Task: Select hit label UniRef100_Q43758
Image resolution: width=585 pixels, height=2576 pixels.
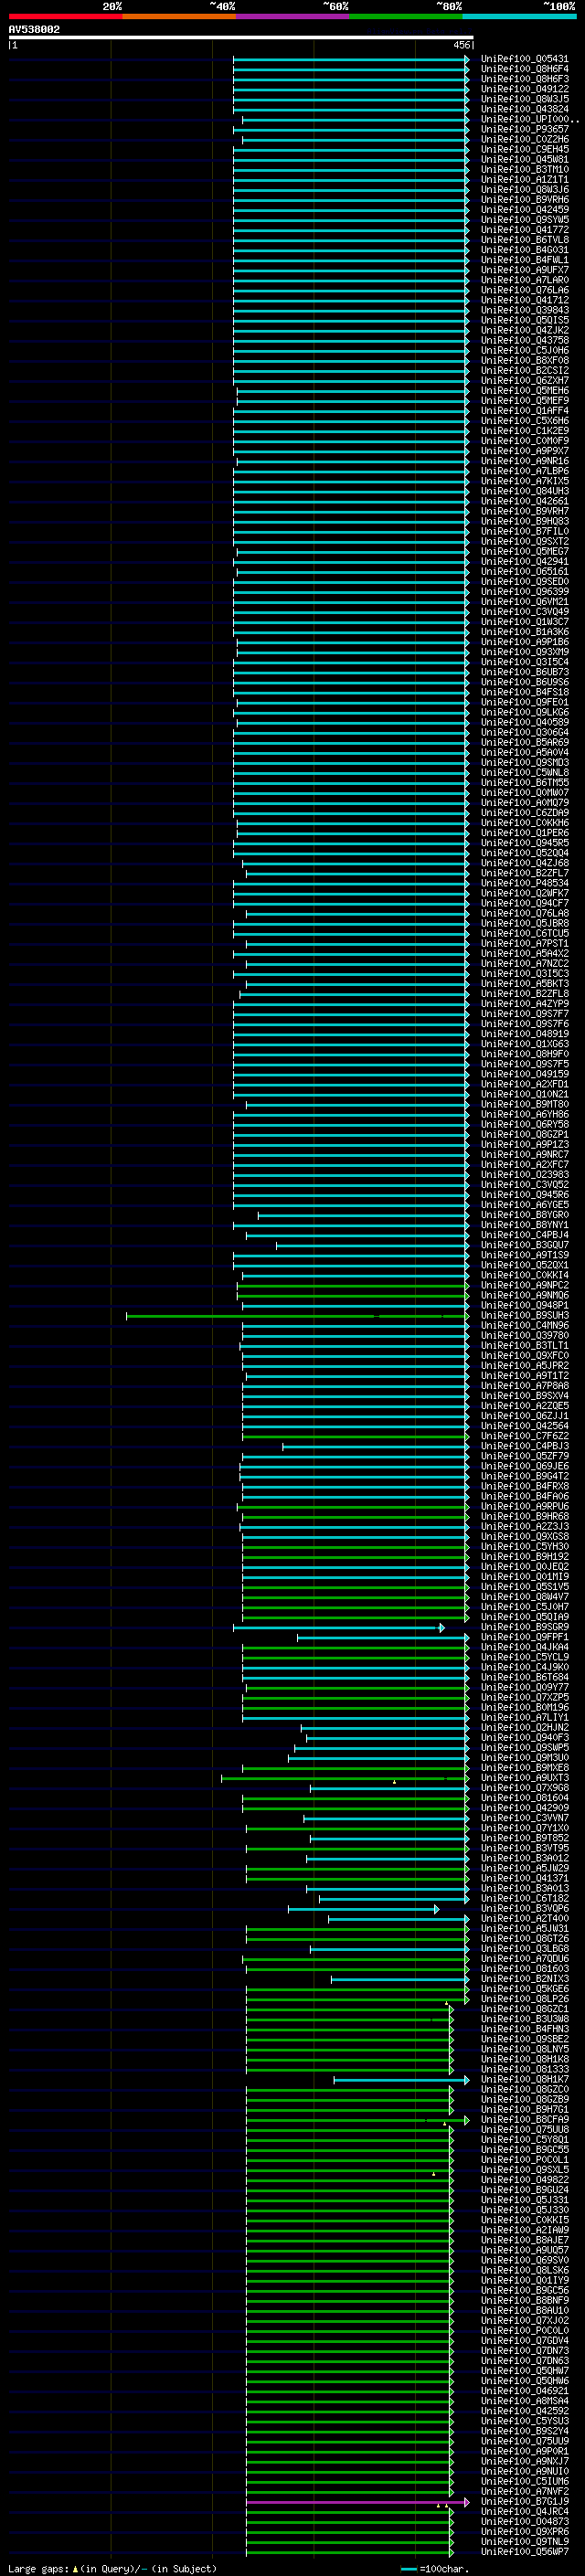Action: click(524, 340)
